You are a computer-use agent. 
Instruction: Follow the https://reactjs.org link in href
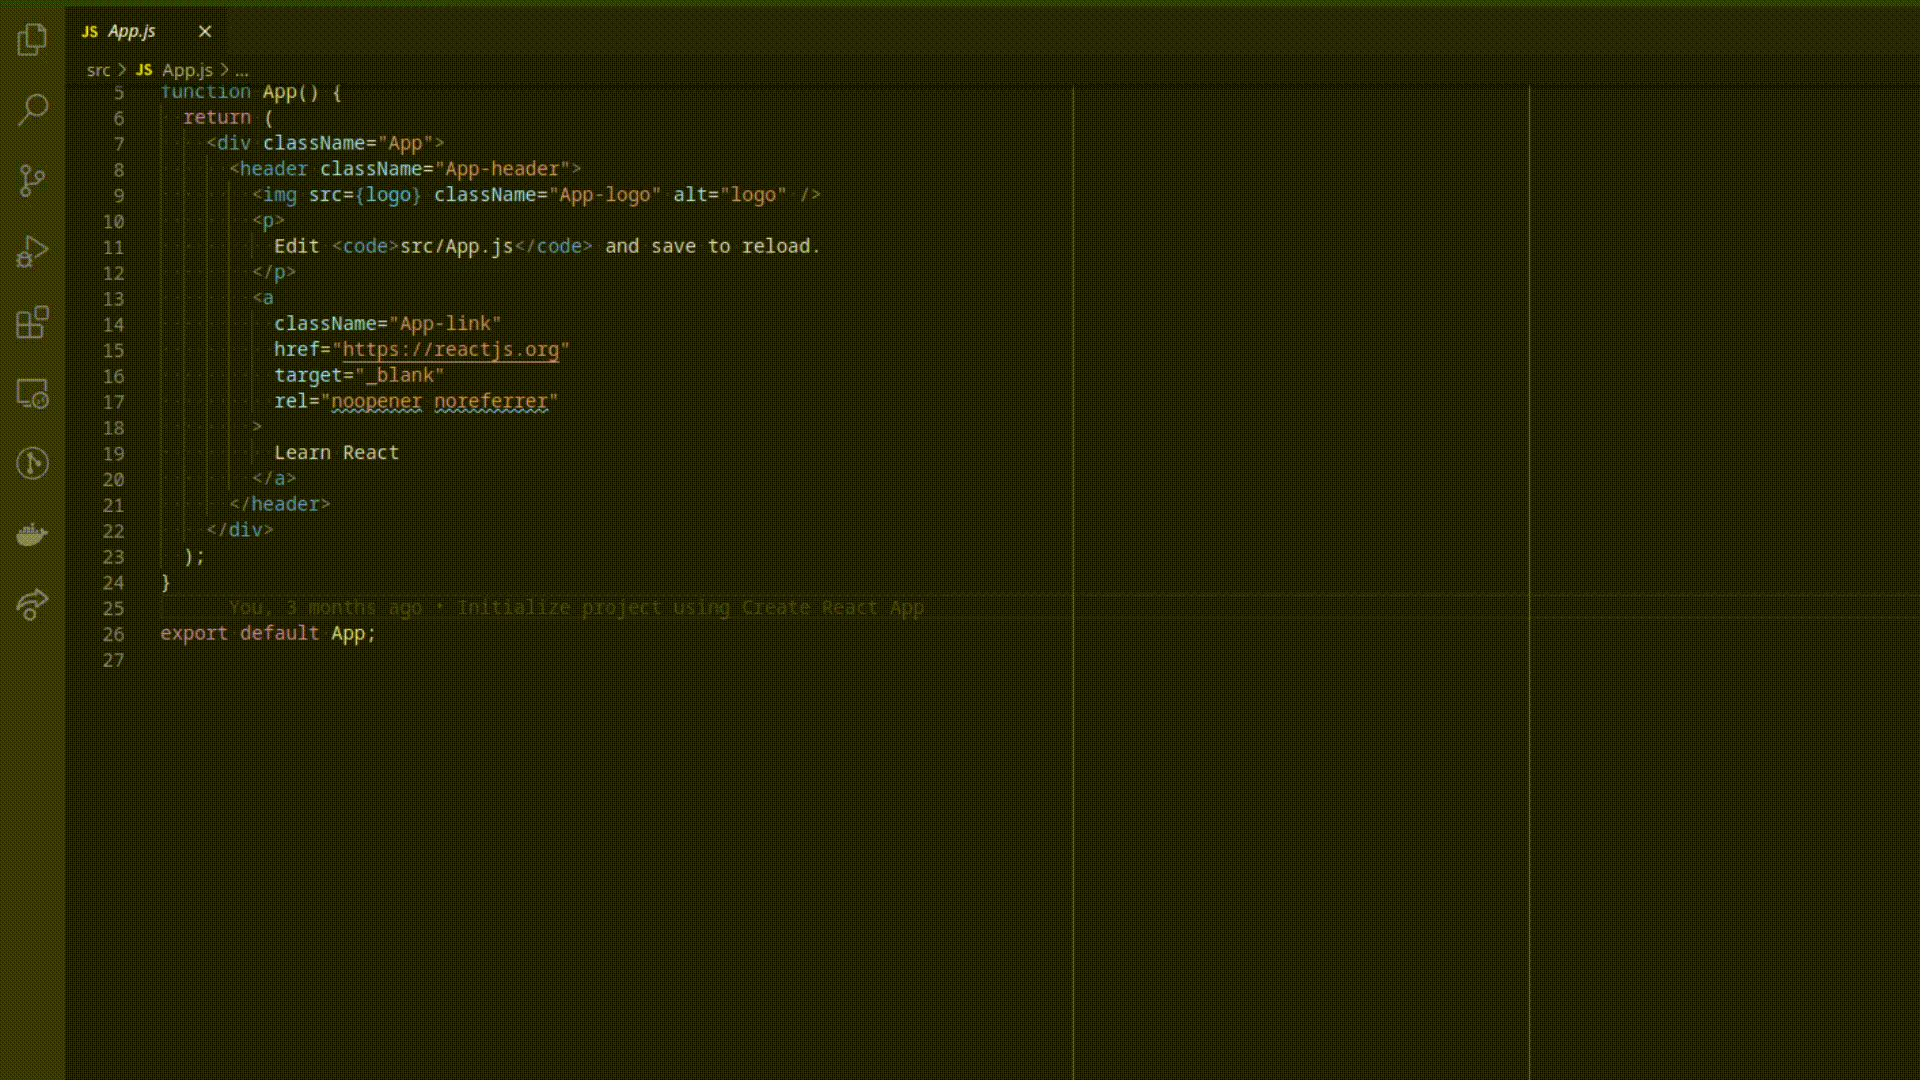tap(450, 350)
